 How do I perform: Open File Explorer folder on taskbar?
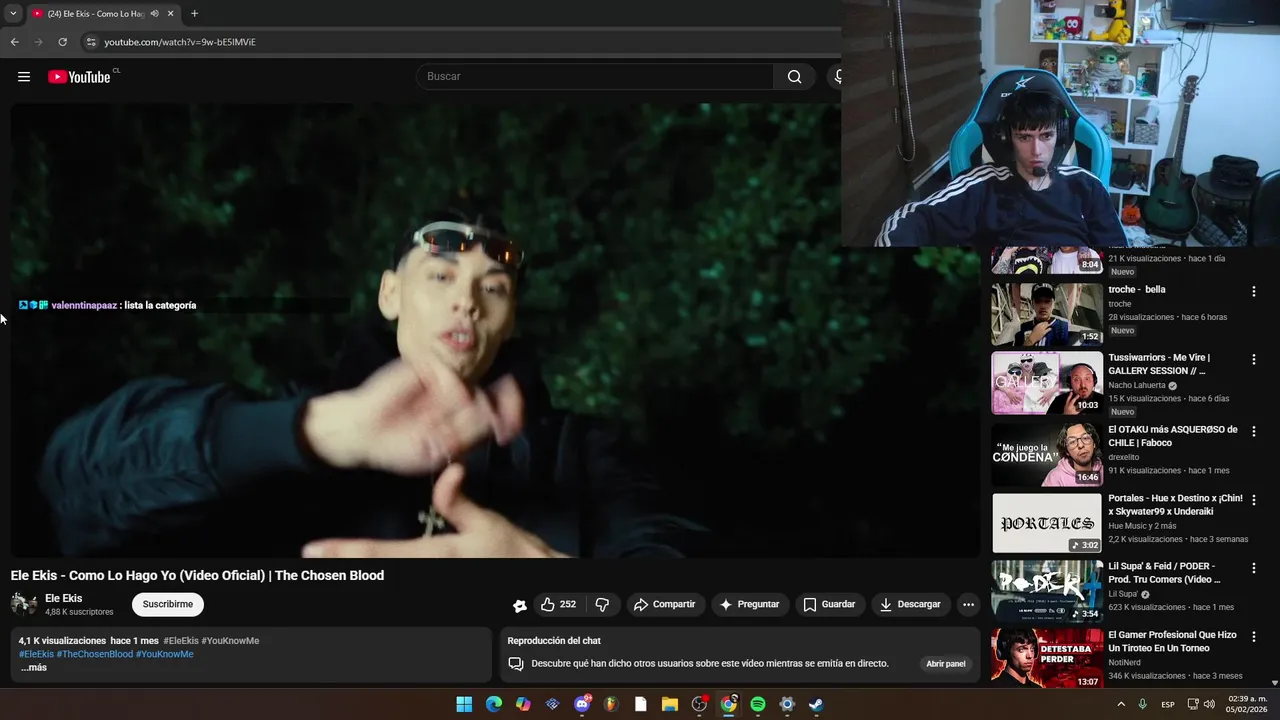(670, 704)
